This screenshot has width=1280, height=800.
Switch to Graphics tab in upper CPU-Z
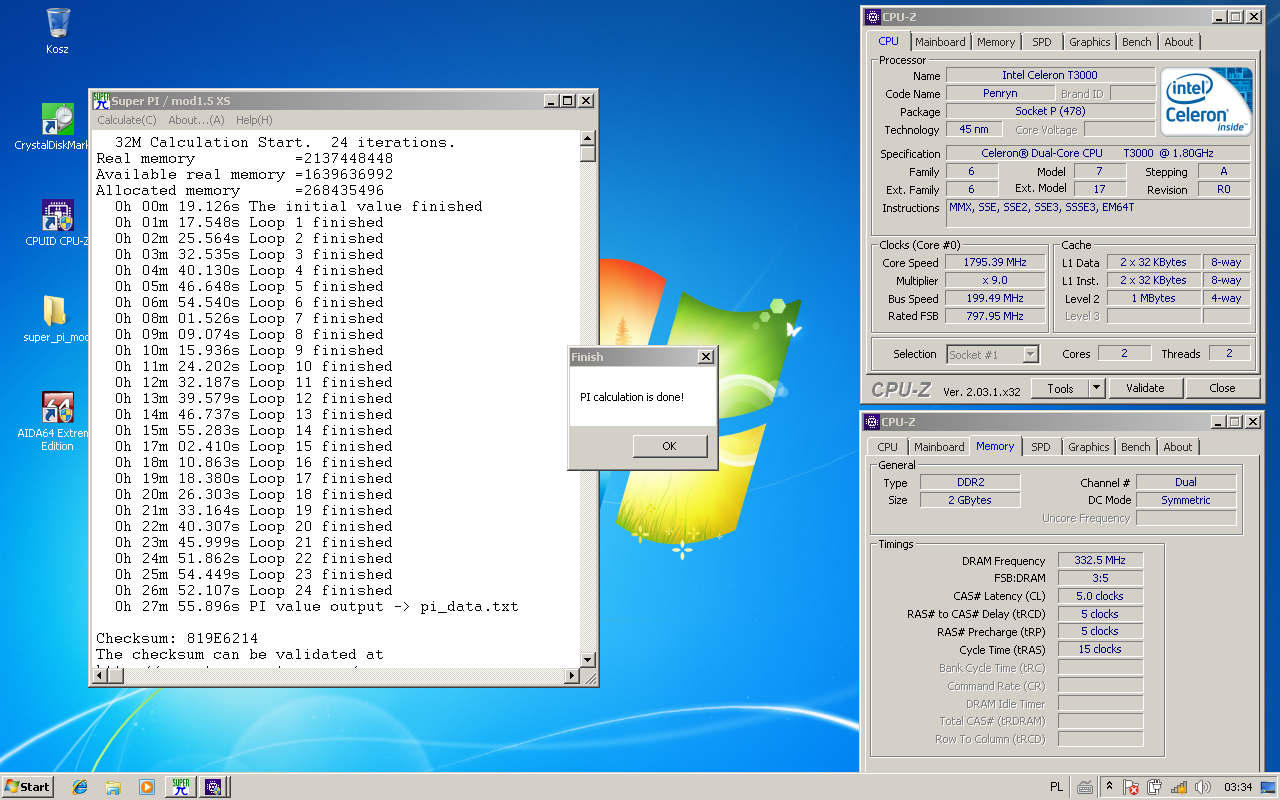pos(1089,42)
